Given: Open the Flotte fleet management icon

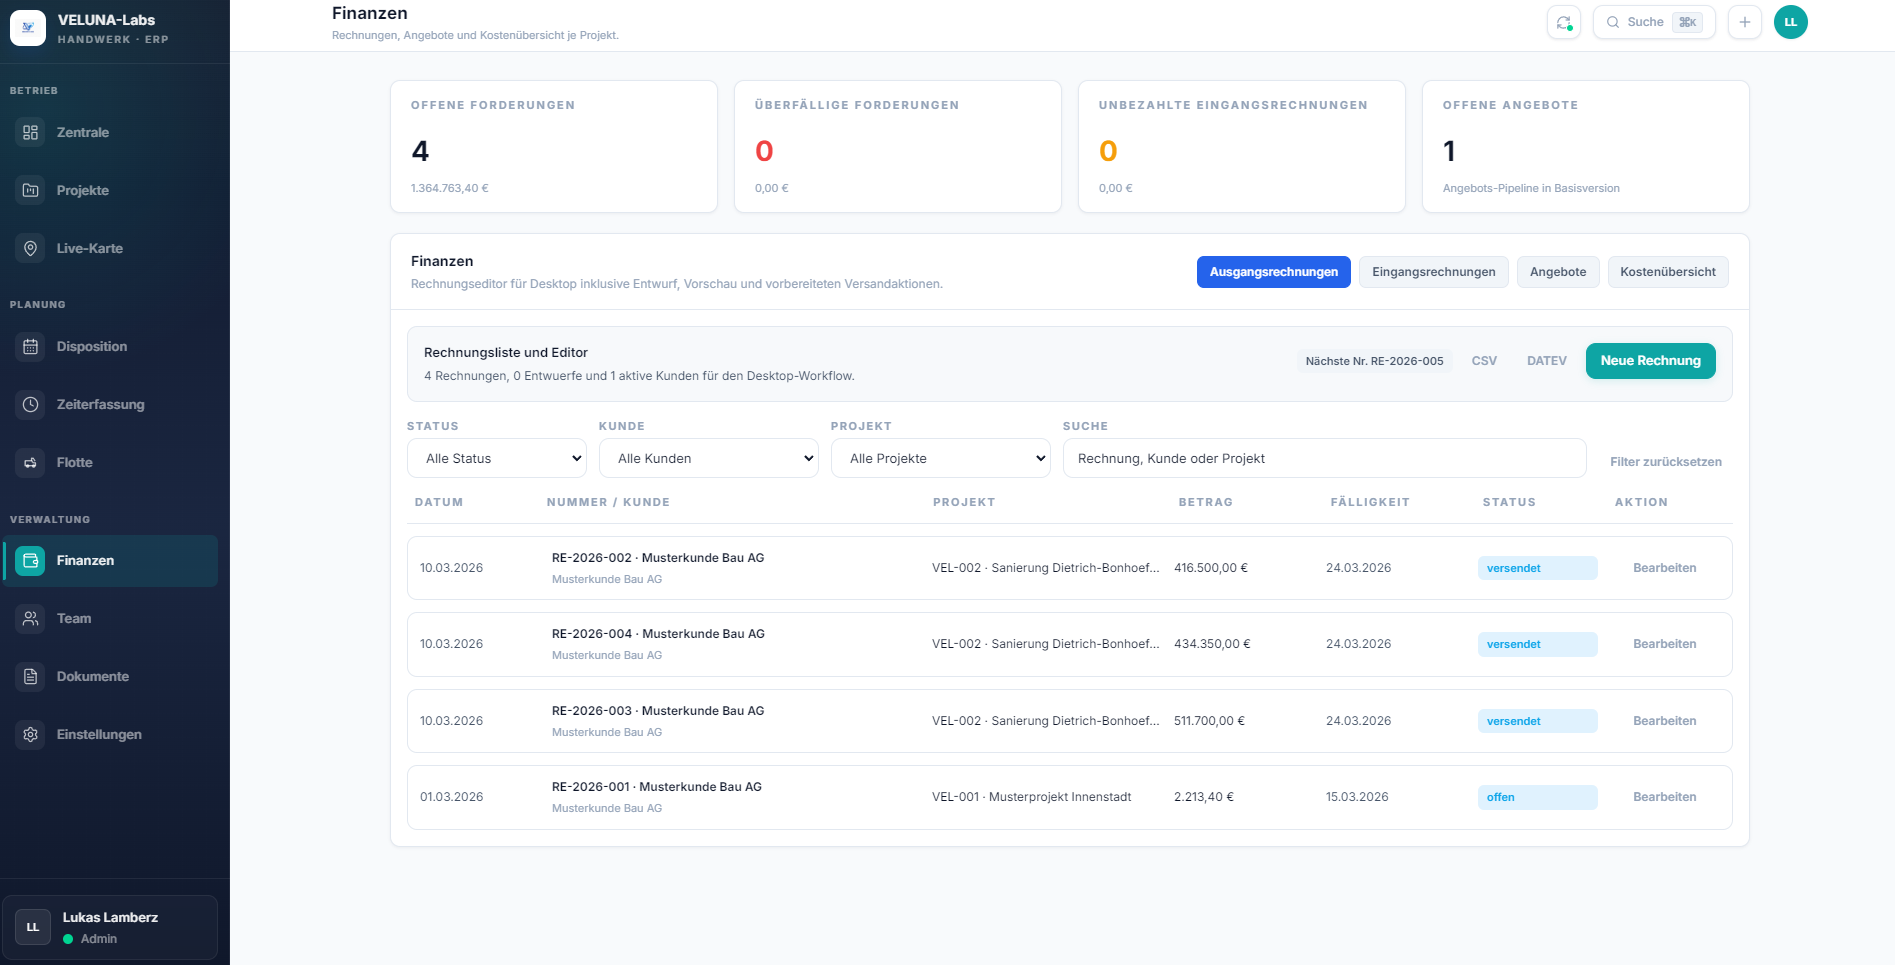Looking at the screenshot, I should [30, 462].
